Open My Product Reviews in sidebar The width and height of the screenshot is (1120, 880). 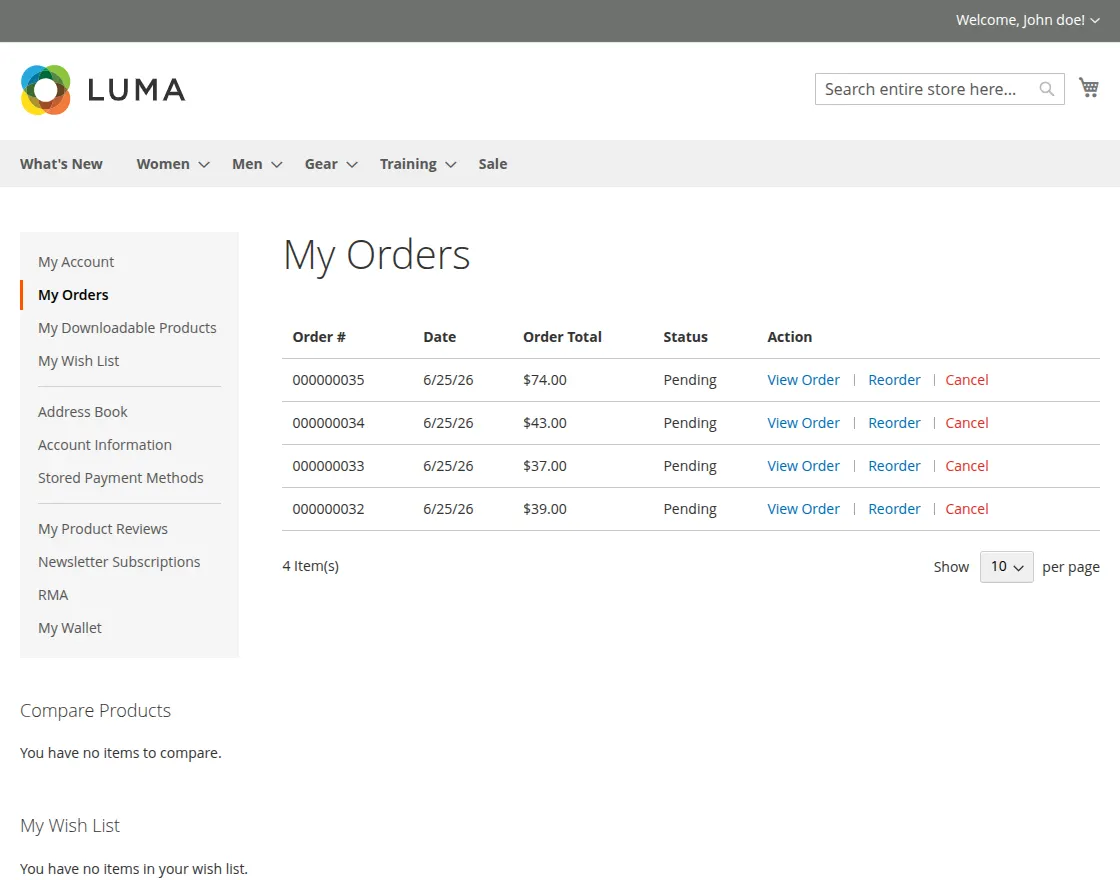click(x=103, y=529)
